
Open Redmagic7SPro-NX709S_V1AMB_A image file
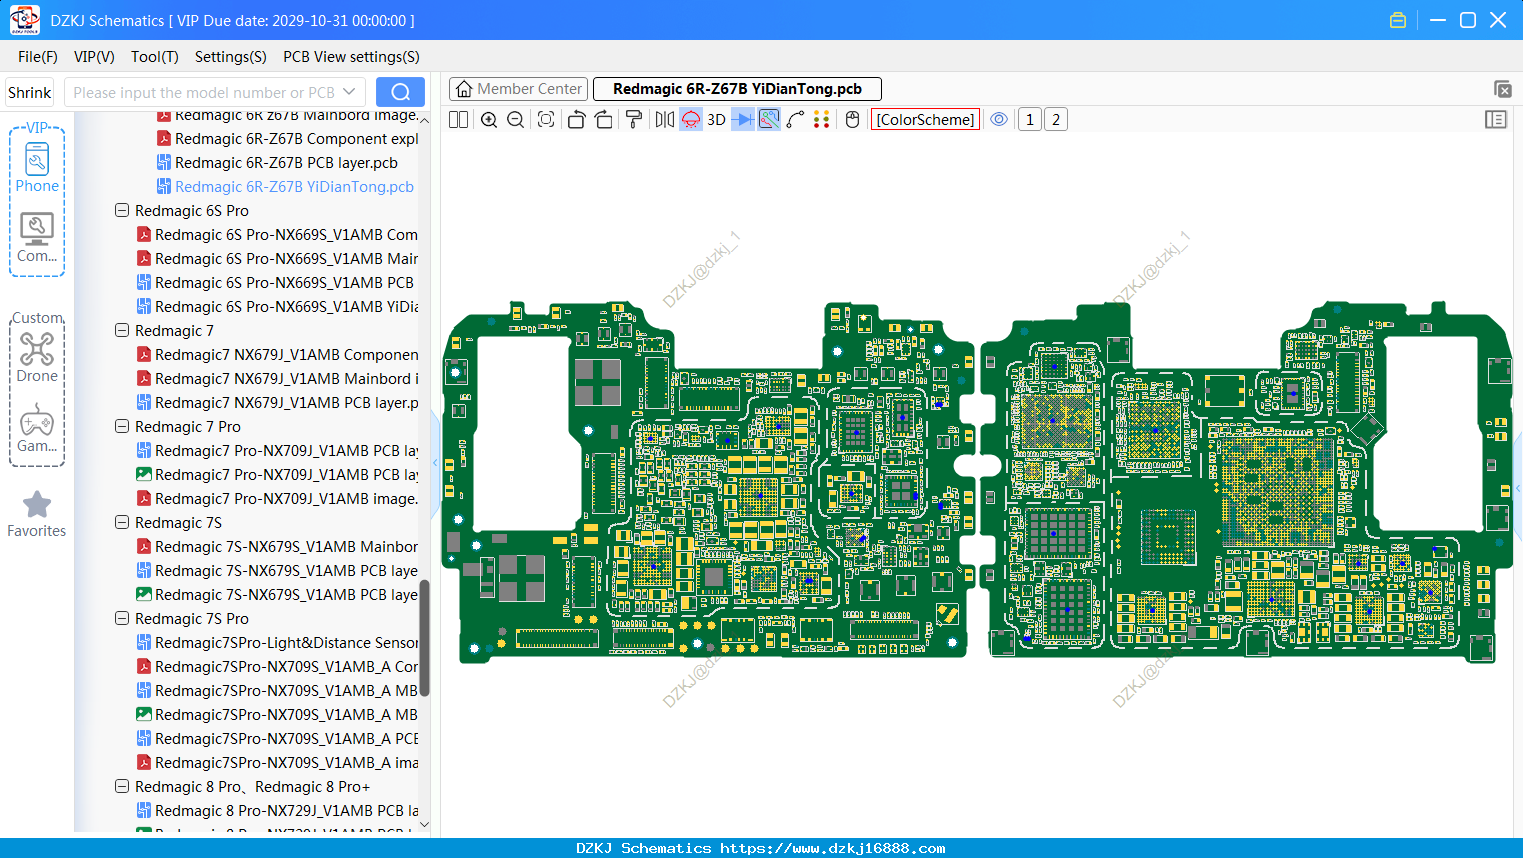(278, 763)
